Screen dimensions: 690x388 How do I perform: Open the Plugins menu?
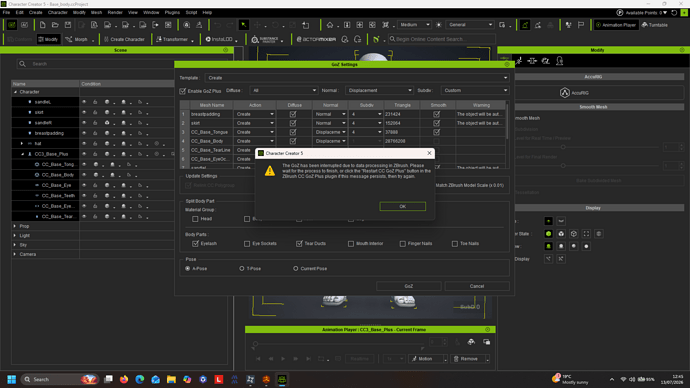172,12
